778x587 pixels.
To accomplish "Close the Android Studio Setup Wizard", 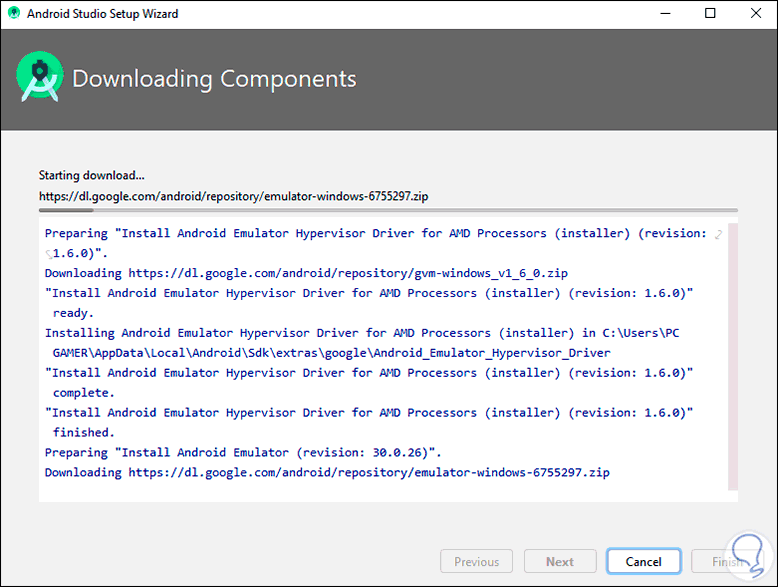I will click(755, 14).
